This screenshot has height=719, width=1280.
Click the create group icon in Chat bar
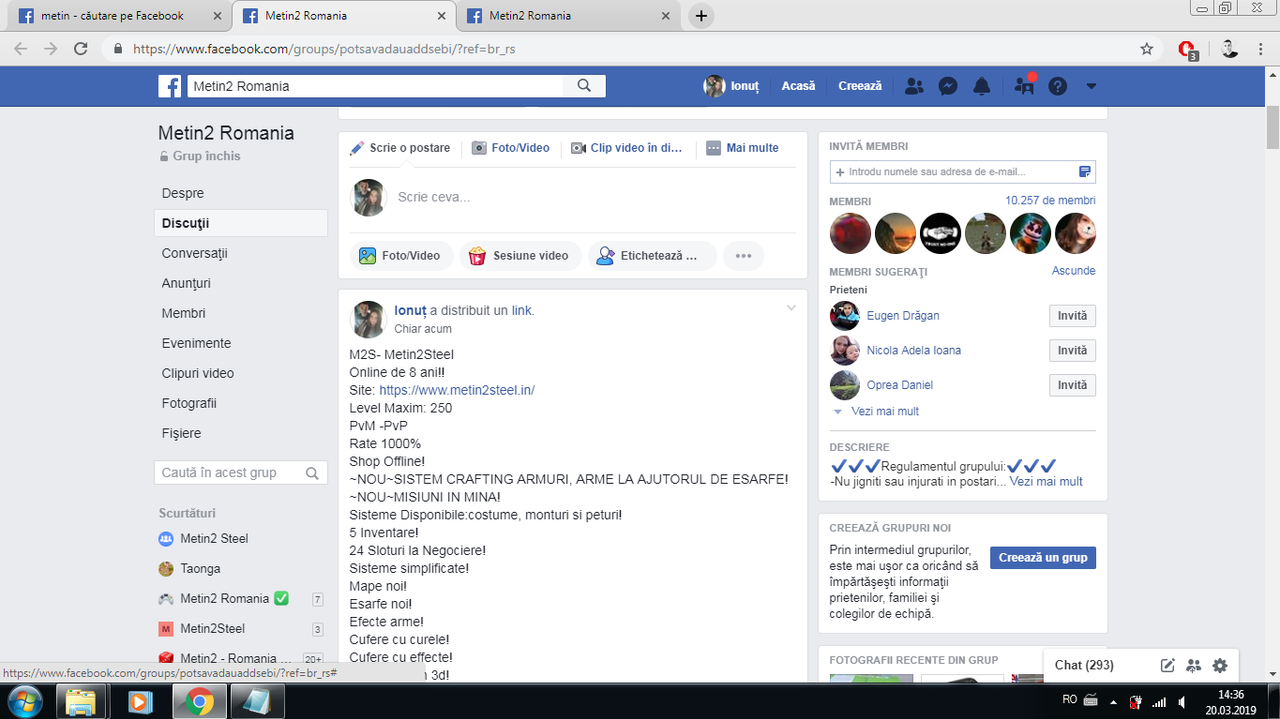tap(1193, 665)
